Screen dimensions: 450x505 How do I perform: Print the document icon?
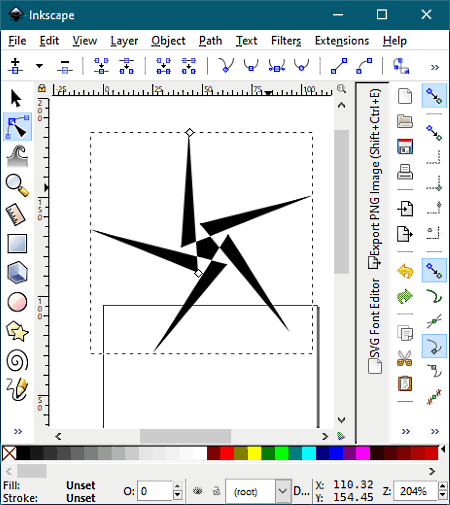point(405,172)
